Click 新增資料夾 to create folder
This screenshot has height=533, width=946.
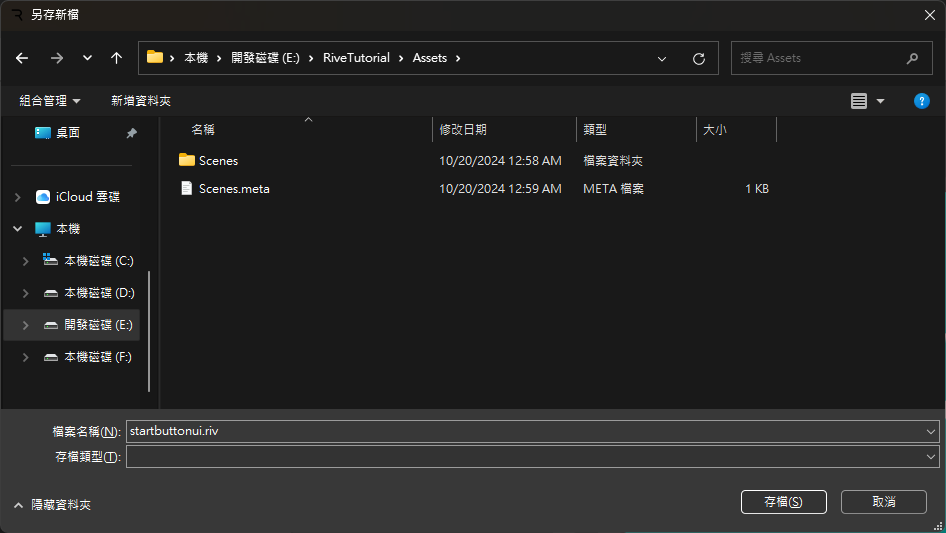(x=141, y=101)
